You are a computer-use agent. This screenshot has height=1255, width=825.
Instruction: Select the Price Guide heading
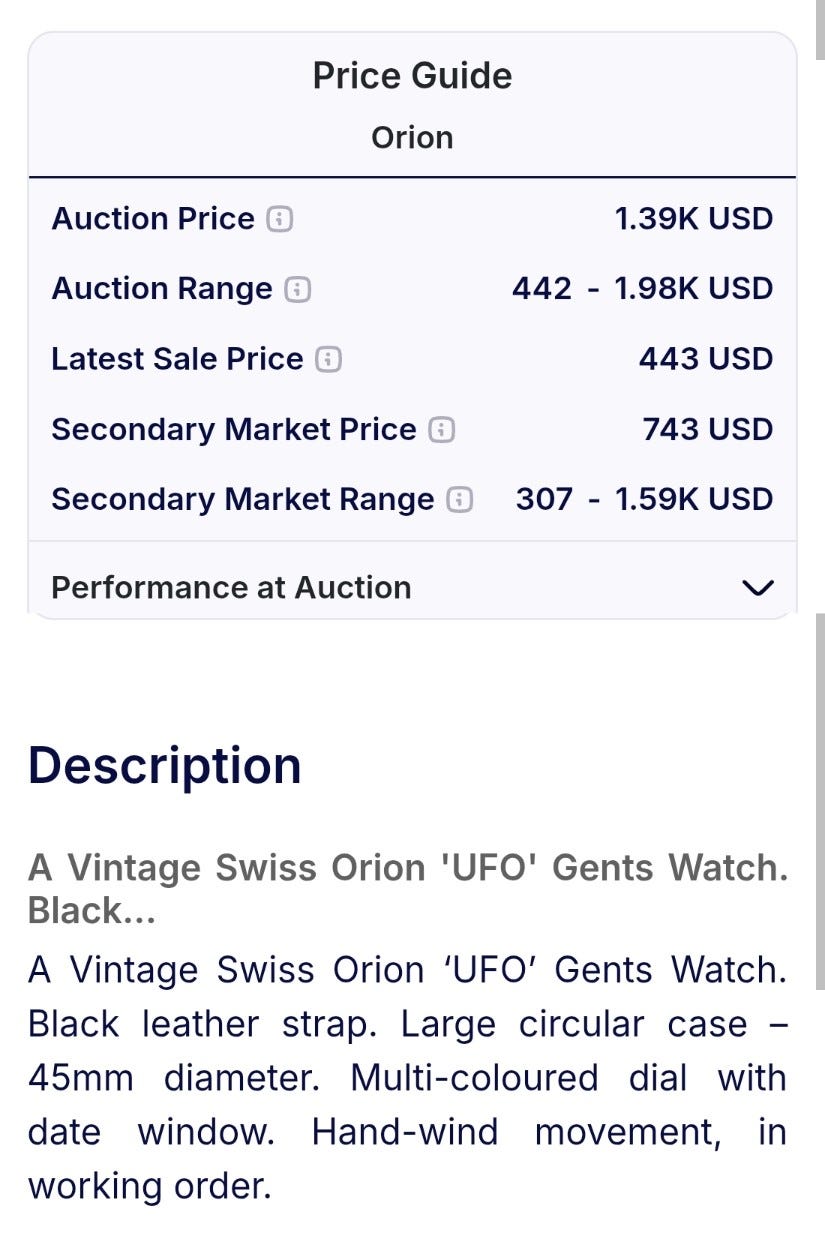click(412, 76)
